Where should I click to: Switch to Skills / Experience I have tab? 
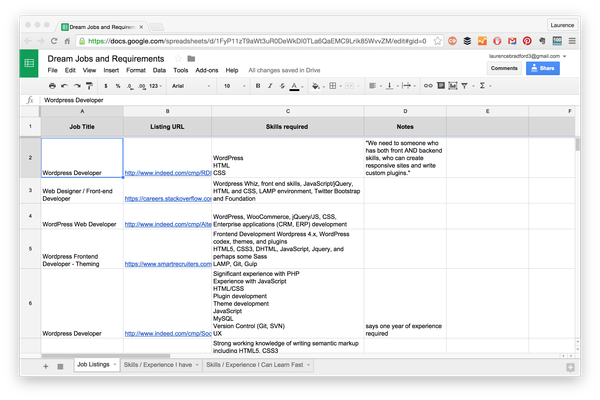[x=161, y=365]
